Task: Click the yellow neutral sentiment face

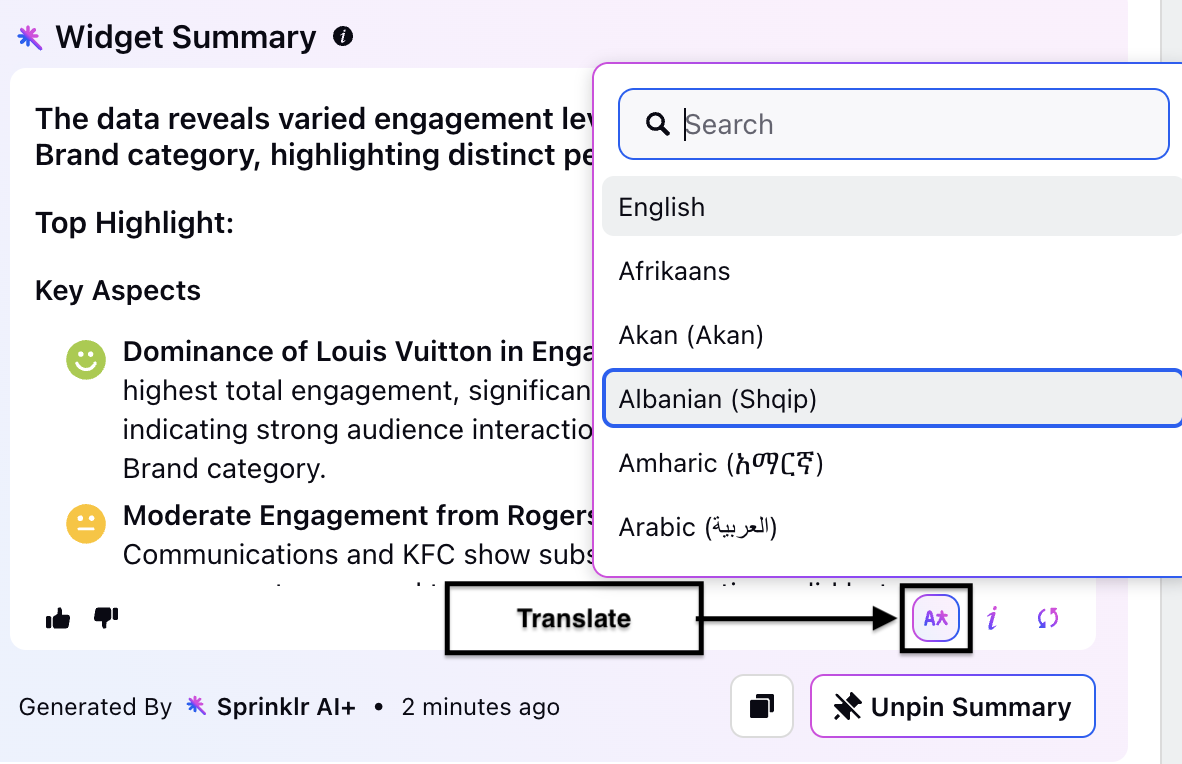Action: tap(86, 523)
